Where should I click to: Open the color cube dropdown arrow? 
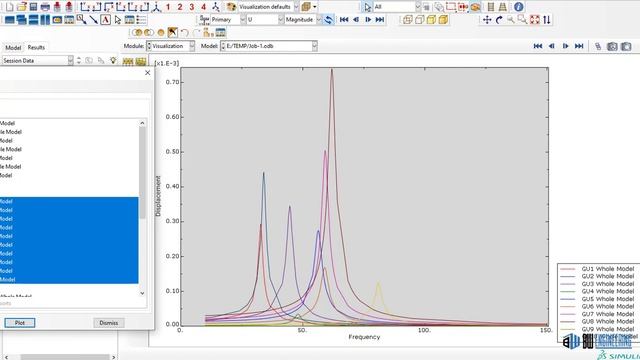click(314, 7)
